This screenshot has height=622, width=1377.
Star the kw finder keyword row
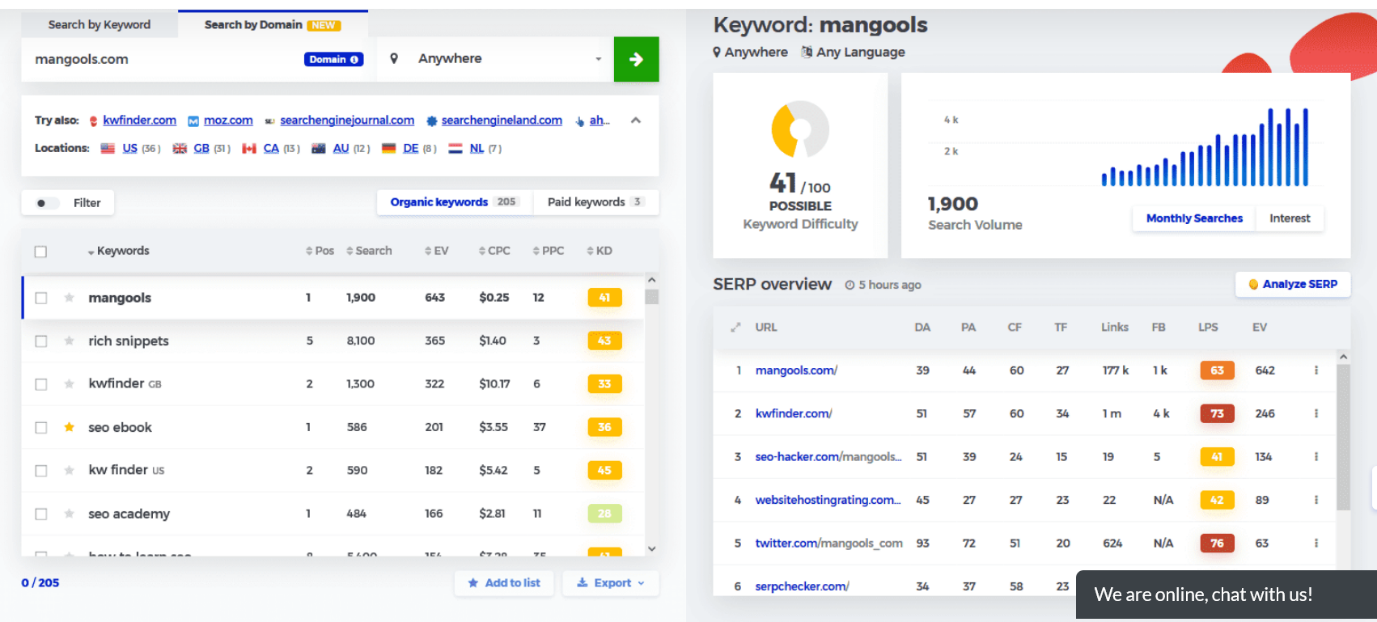[x=69, y=470]
